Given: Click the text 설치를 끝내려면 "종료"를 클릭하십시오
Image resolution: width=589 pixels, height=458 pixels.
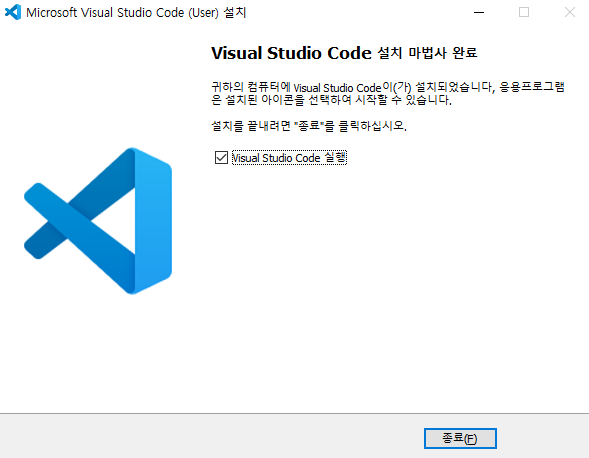Looking at the screenshot, I should point(309,125).
